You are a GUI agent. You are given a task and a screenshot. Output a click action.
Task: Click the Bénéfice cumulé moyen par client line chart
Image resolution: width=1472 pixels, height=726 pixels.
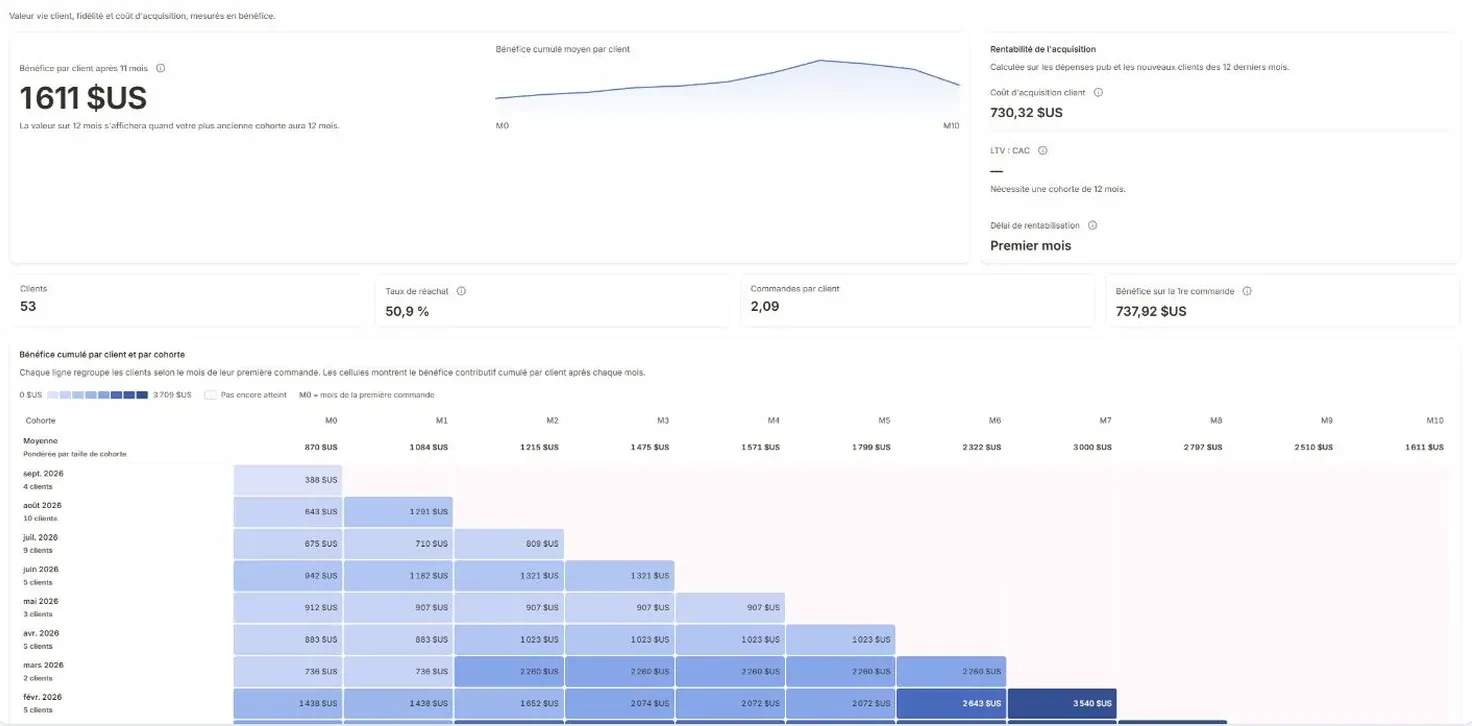click(x=728, y=88)
